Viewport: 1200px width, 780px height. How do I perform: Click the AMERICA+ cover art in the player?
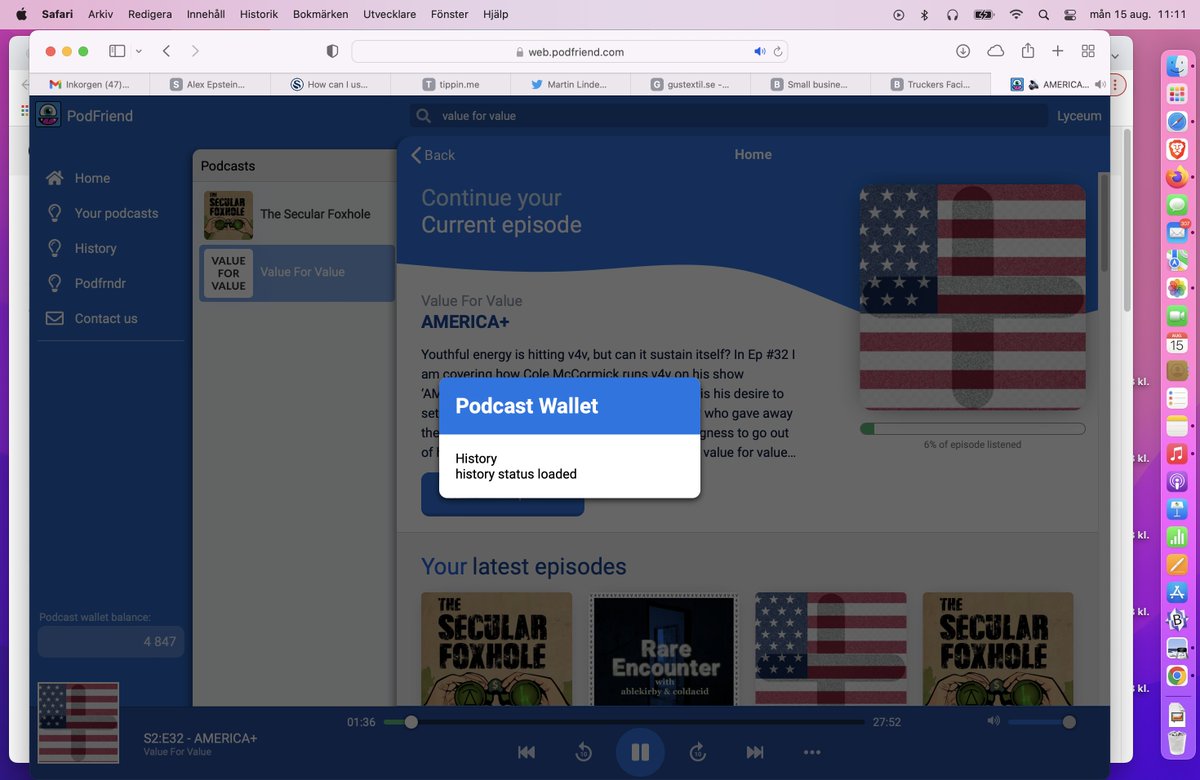(x=78, y=723)
